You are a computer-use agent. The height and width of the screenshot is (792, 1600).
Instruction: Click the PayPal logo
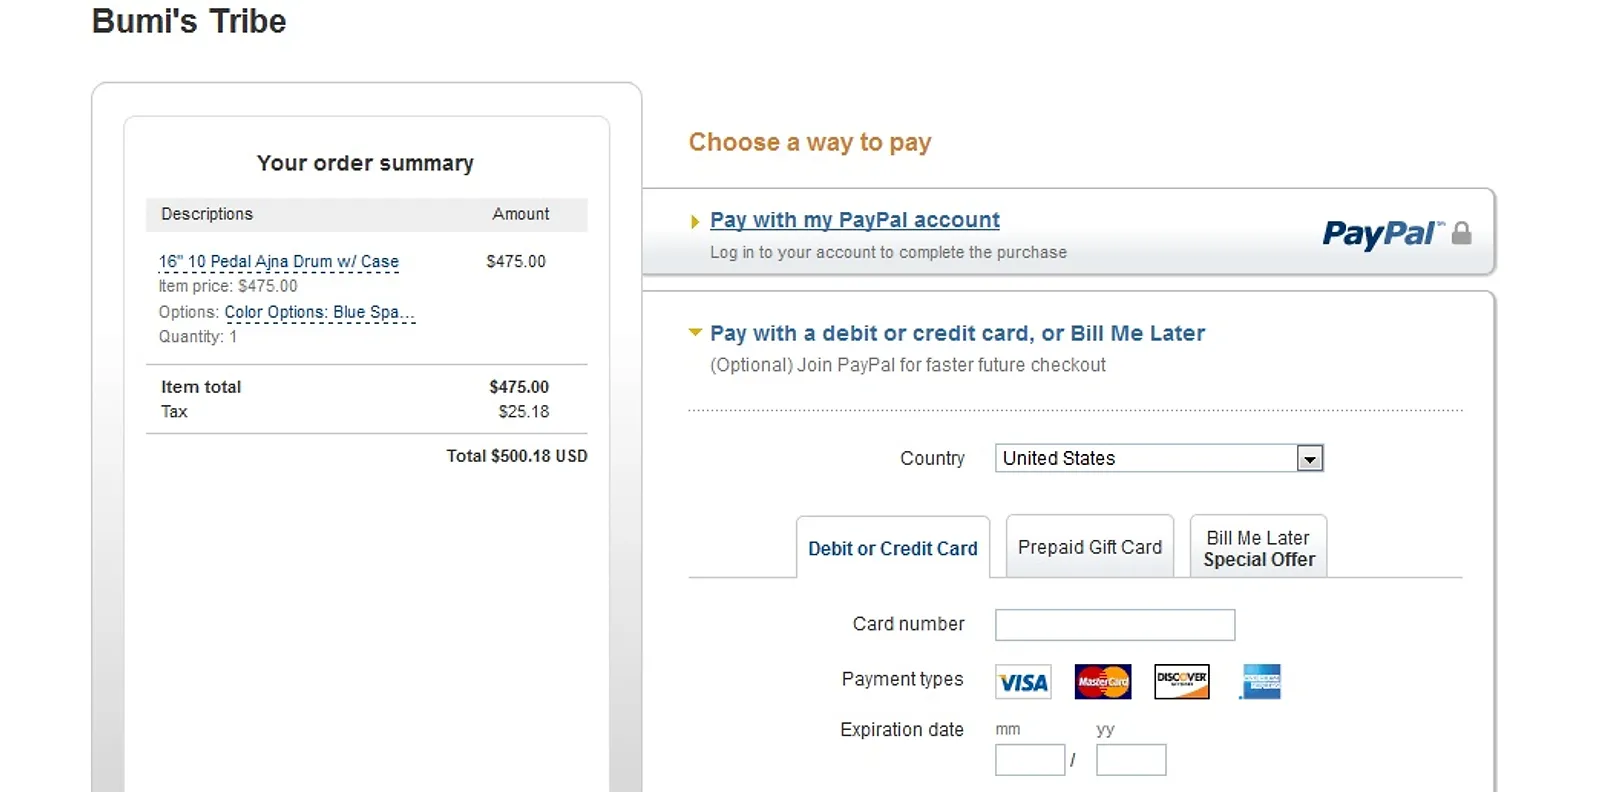1382,233
